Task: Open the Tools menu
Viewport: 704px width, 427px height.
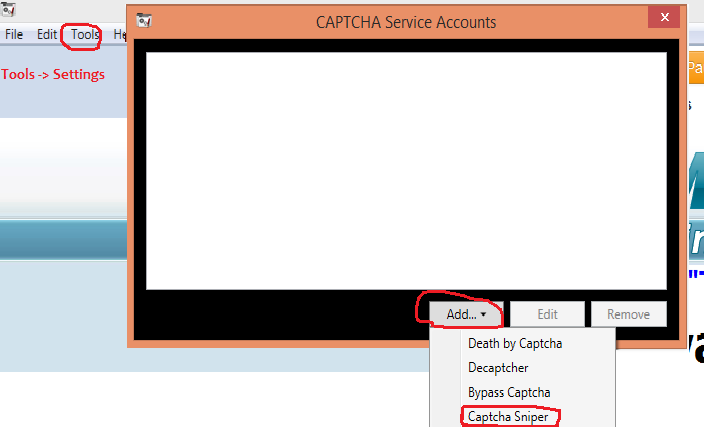Action: [x=85, y=34]
